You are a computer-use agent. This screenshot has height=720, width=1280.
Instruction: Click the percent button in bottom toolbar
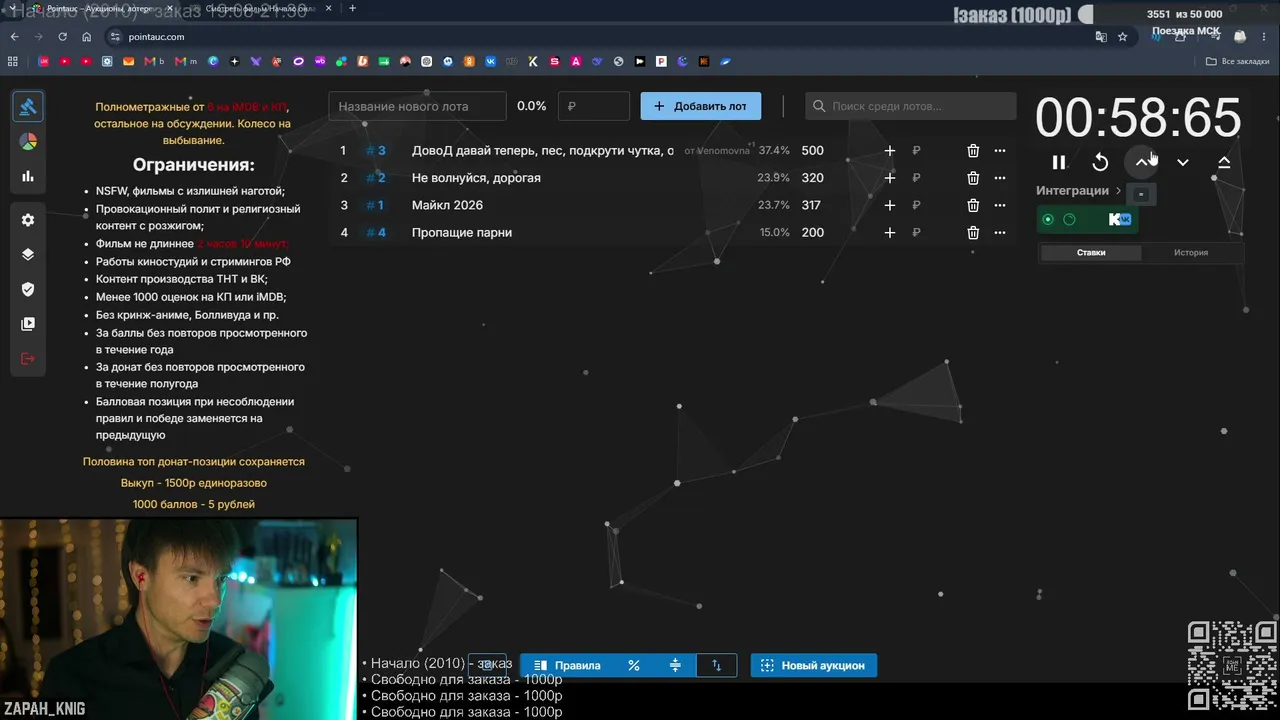[634, 665]
